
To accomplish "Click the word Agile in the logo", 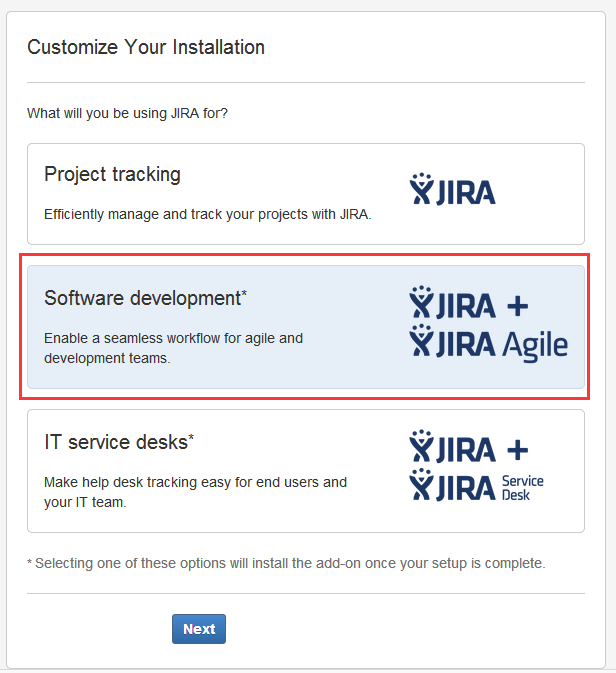I will point(536,345).
